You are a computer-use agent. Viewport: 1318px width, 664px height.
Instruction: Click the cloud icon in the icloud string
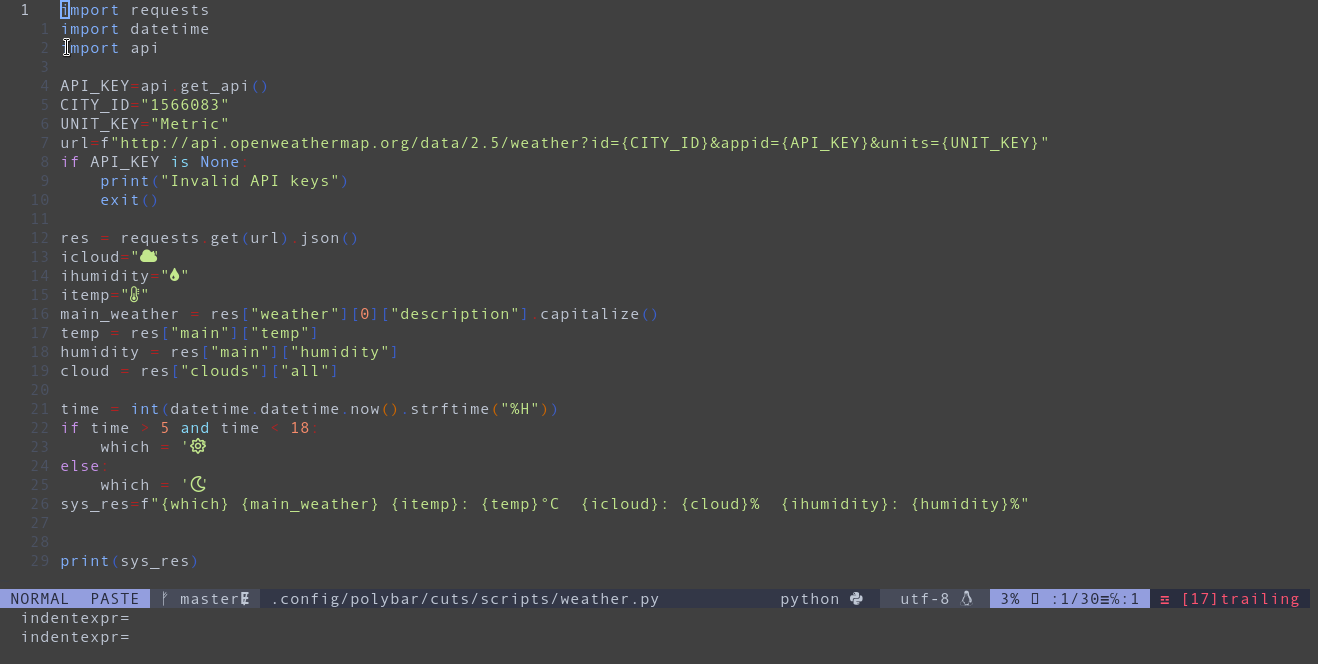(149, 256)
